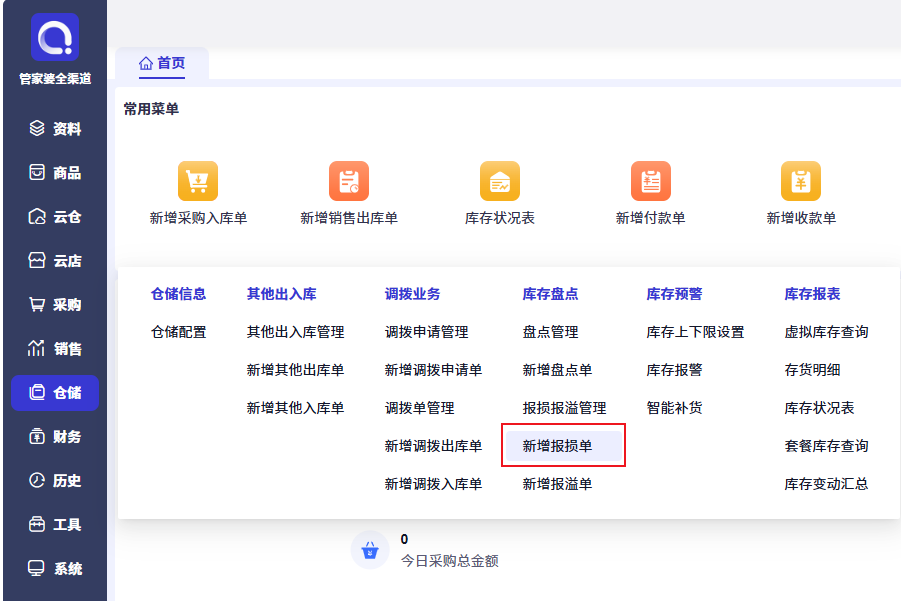Open 其他出入库管理
Screen dimensions: 901x601
(x=295, y=332)
